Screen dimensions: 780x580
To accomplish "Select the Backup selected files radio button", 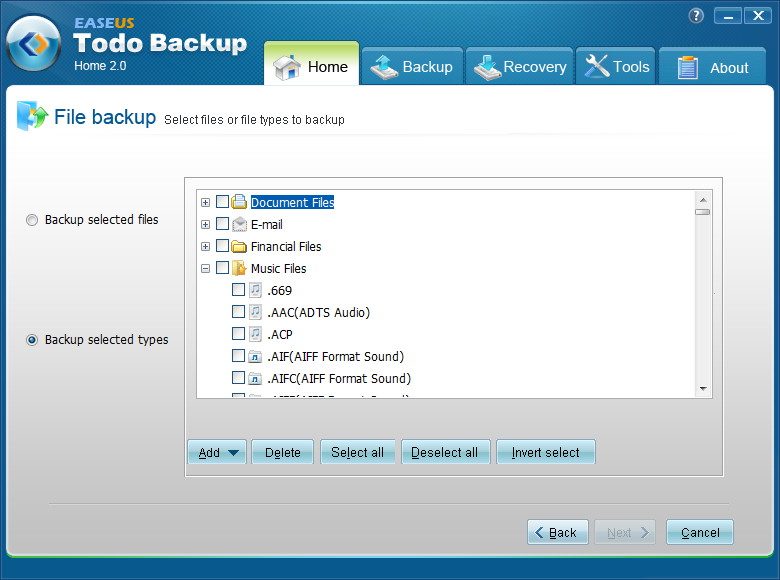I will point(32,220).
